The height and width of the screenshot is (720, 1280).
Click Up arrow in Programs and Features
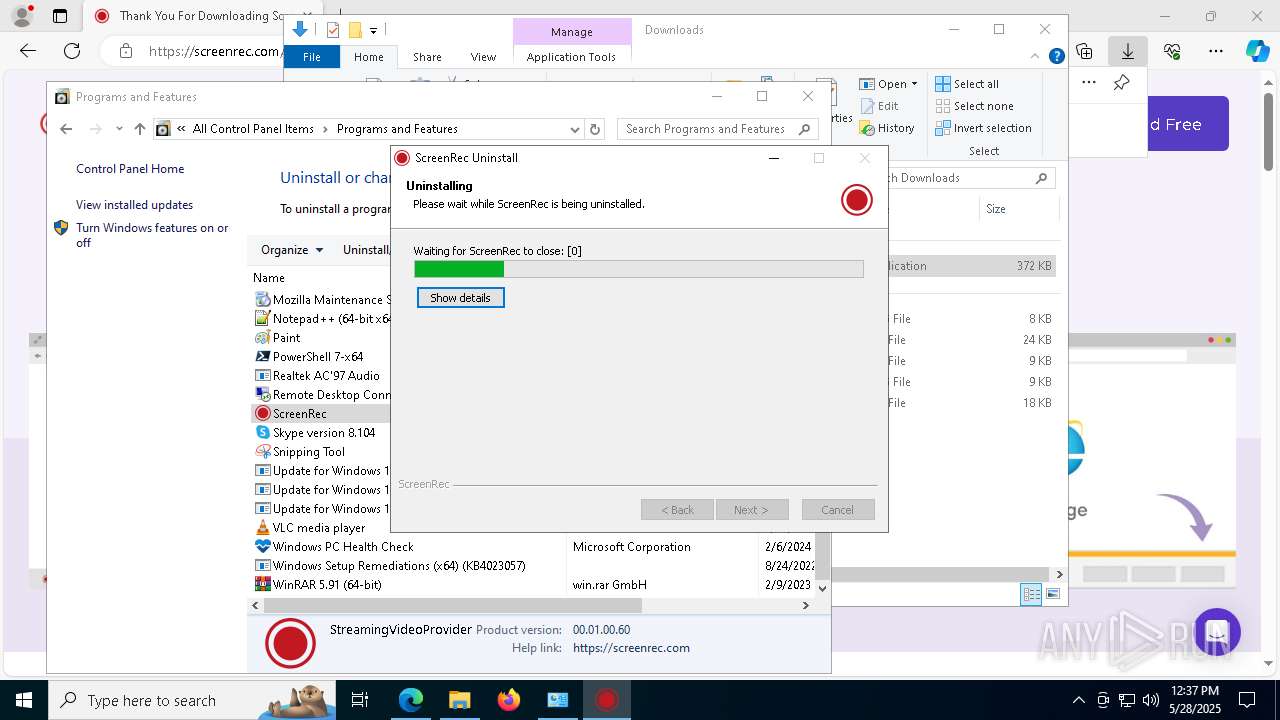tap(140, 129)
